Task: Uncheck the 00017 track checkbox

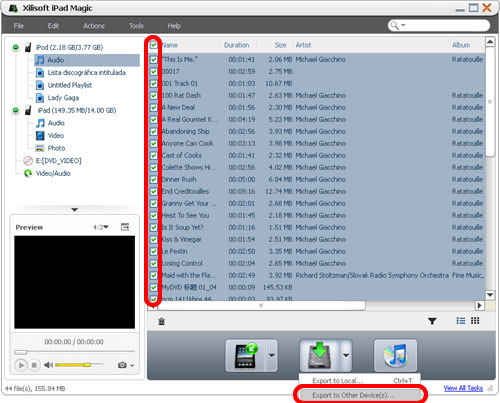Action: tap(153, 71)
